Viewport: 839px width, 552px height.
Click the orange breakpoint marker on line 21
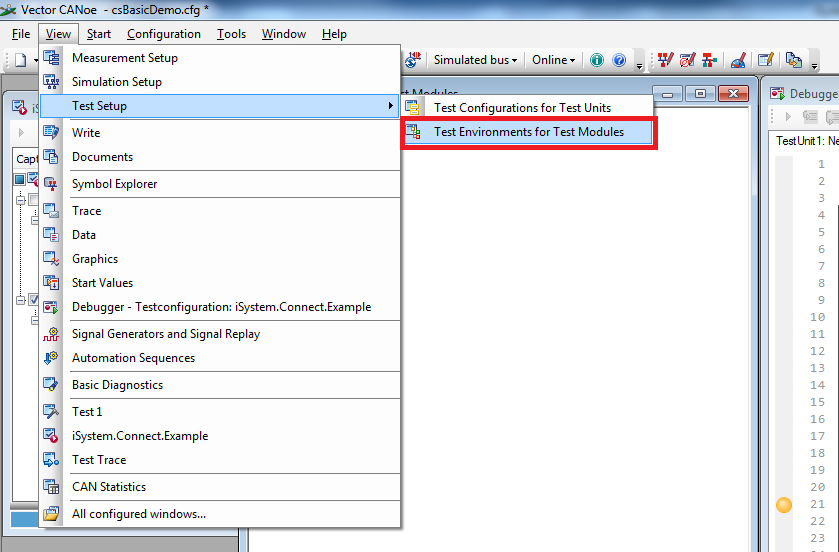coord(784,504)
